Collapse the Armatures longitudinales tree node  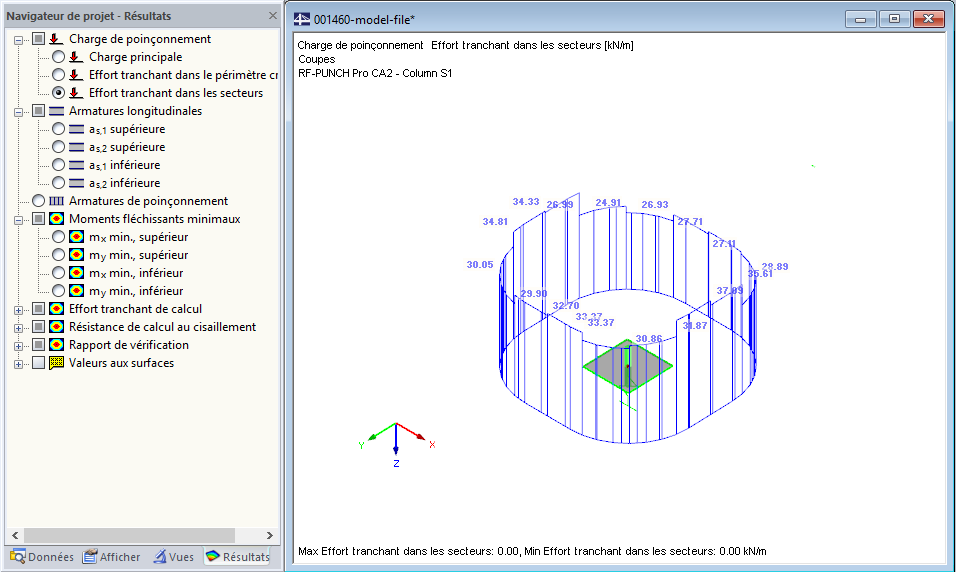coord(18,112)
